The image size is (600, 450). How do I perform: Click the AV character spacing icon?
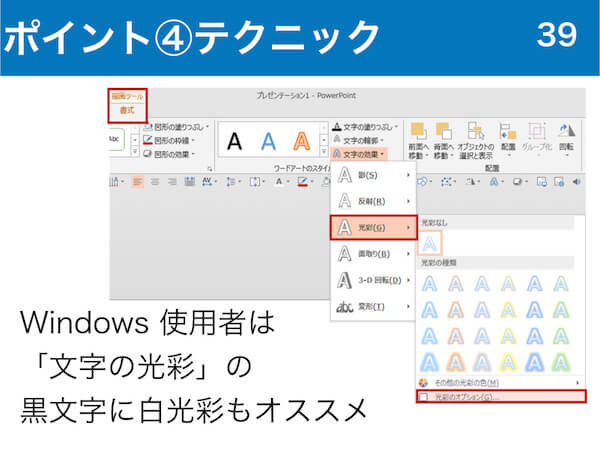click(x=207, y=181)
